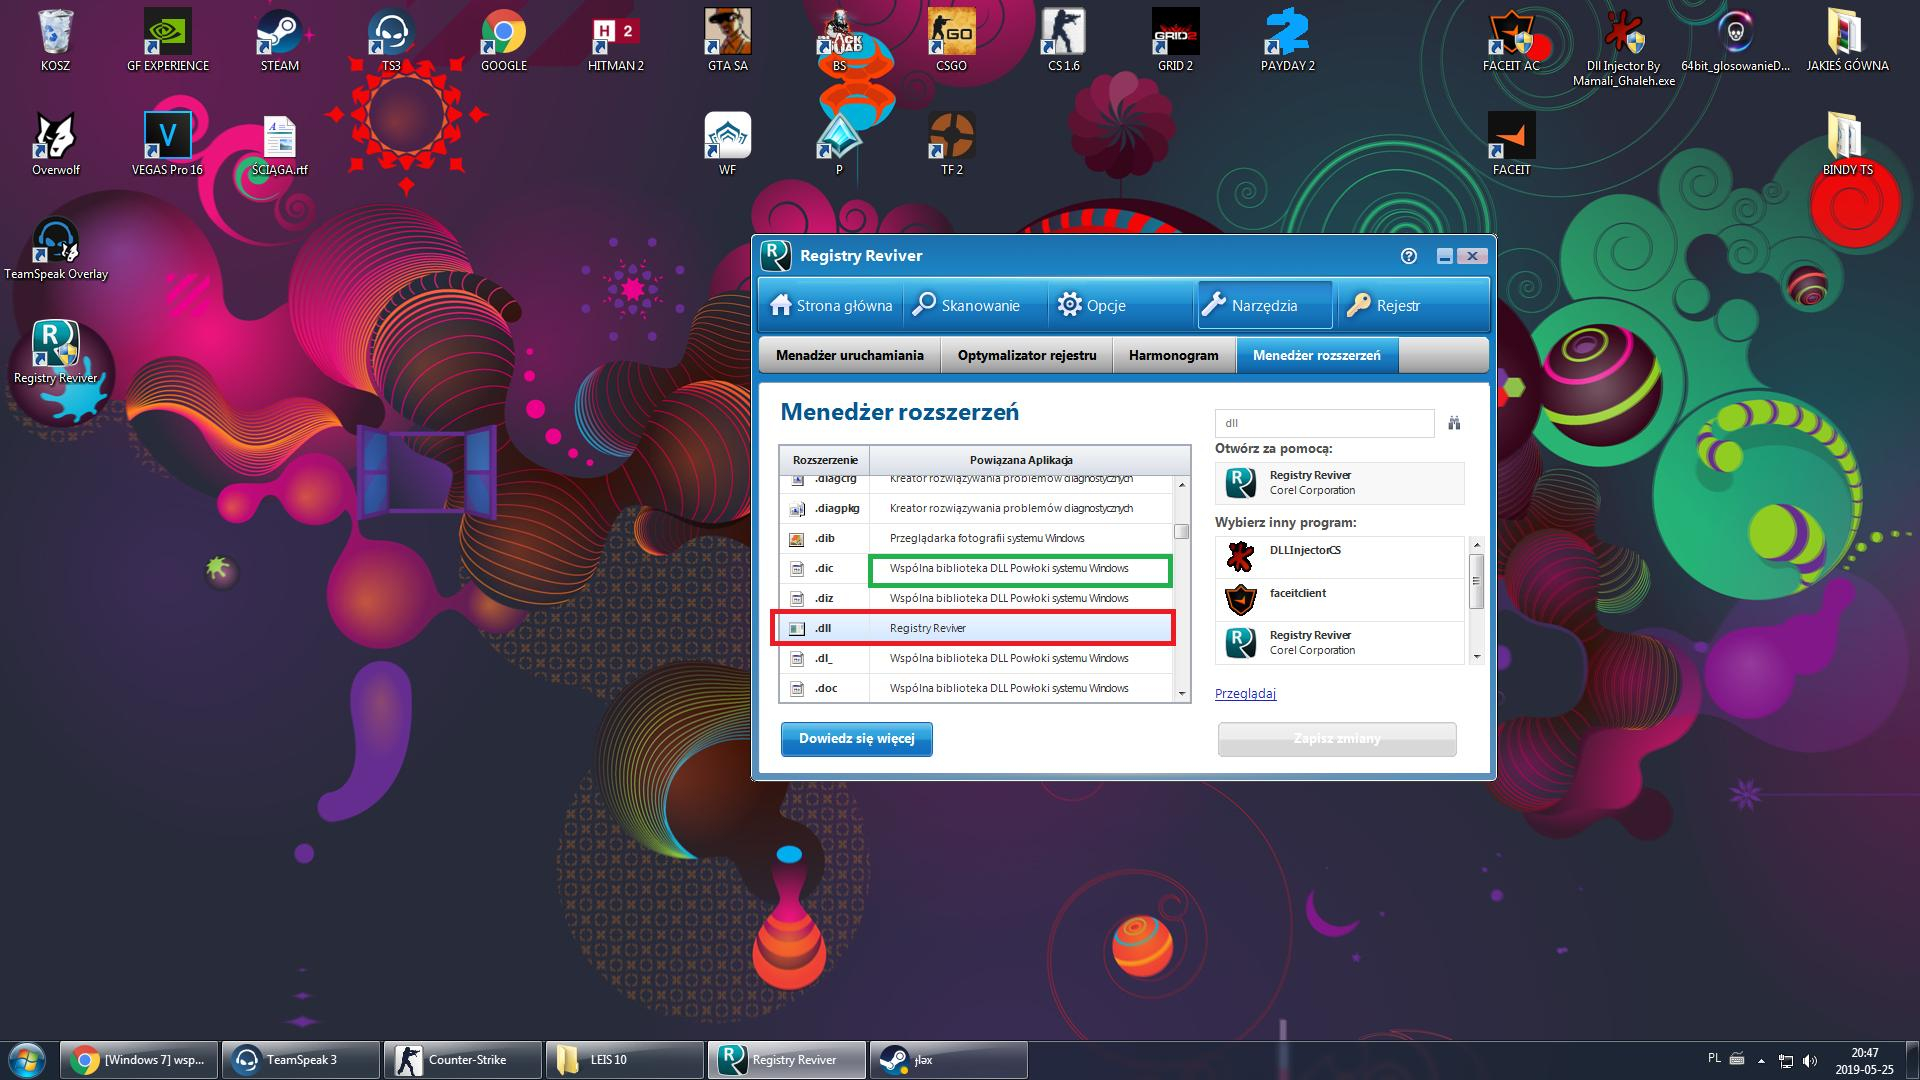
Task: Click the binoculars search icon
Action: 1454,423
